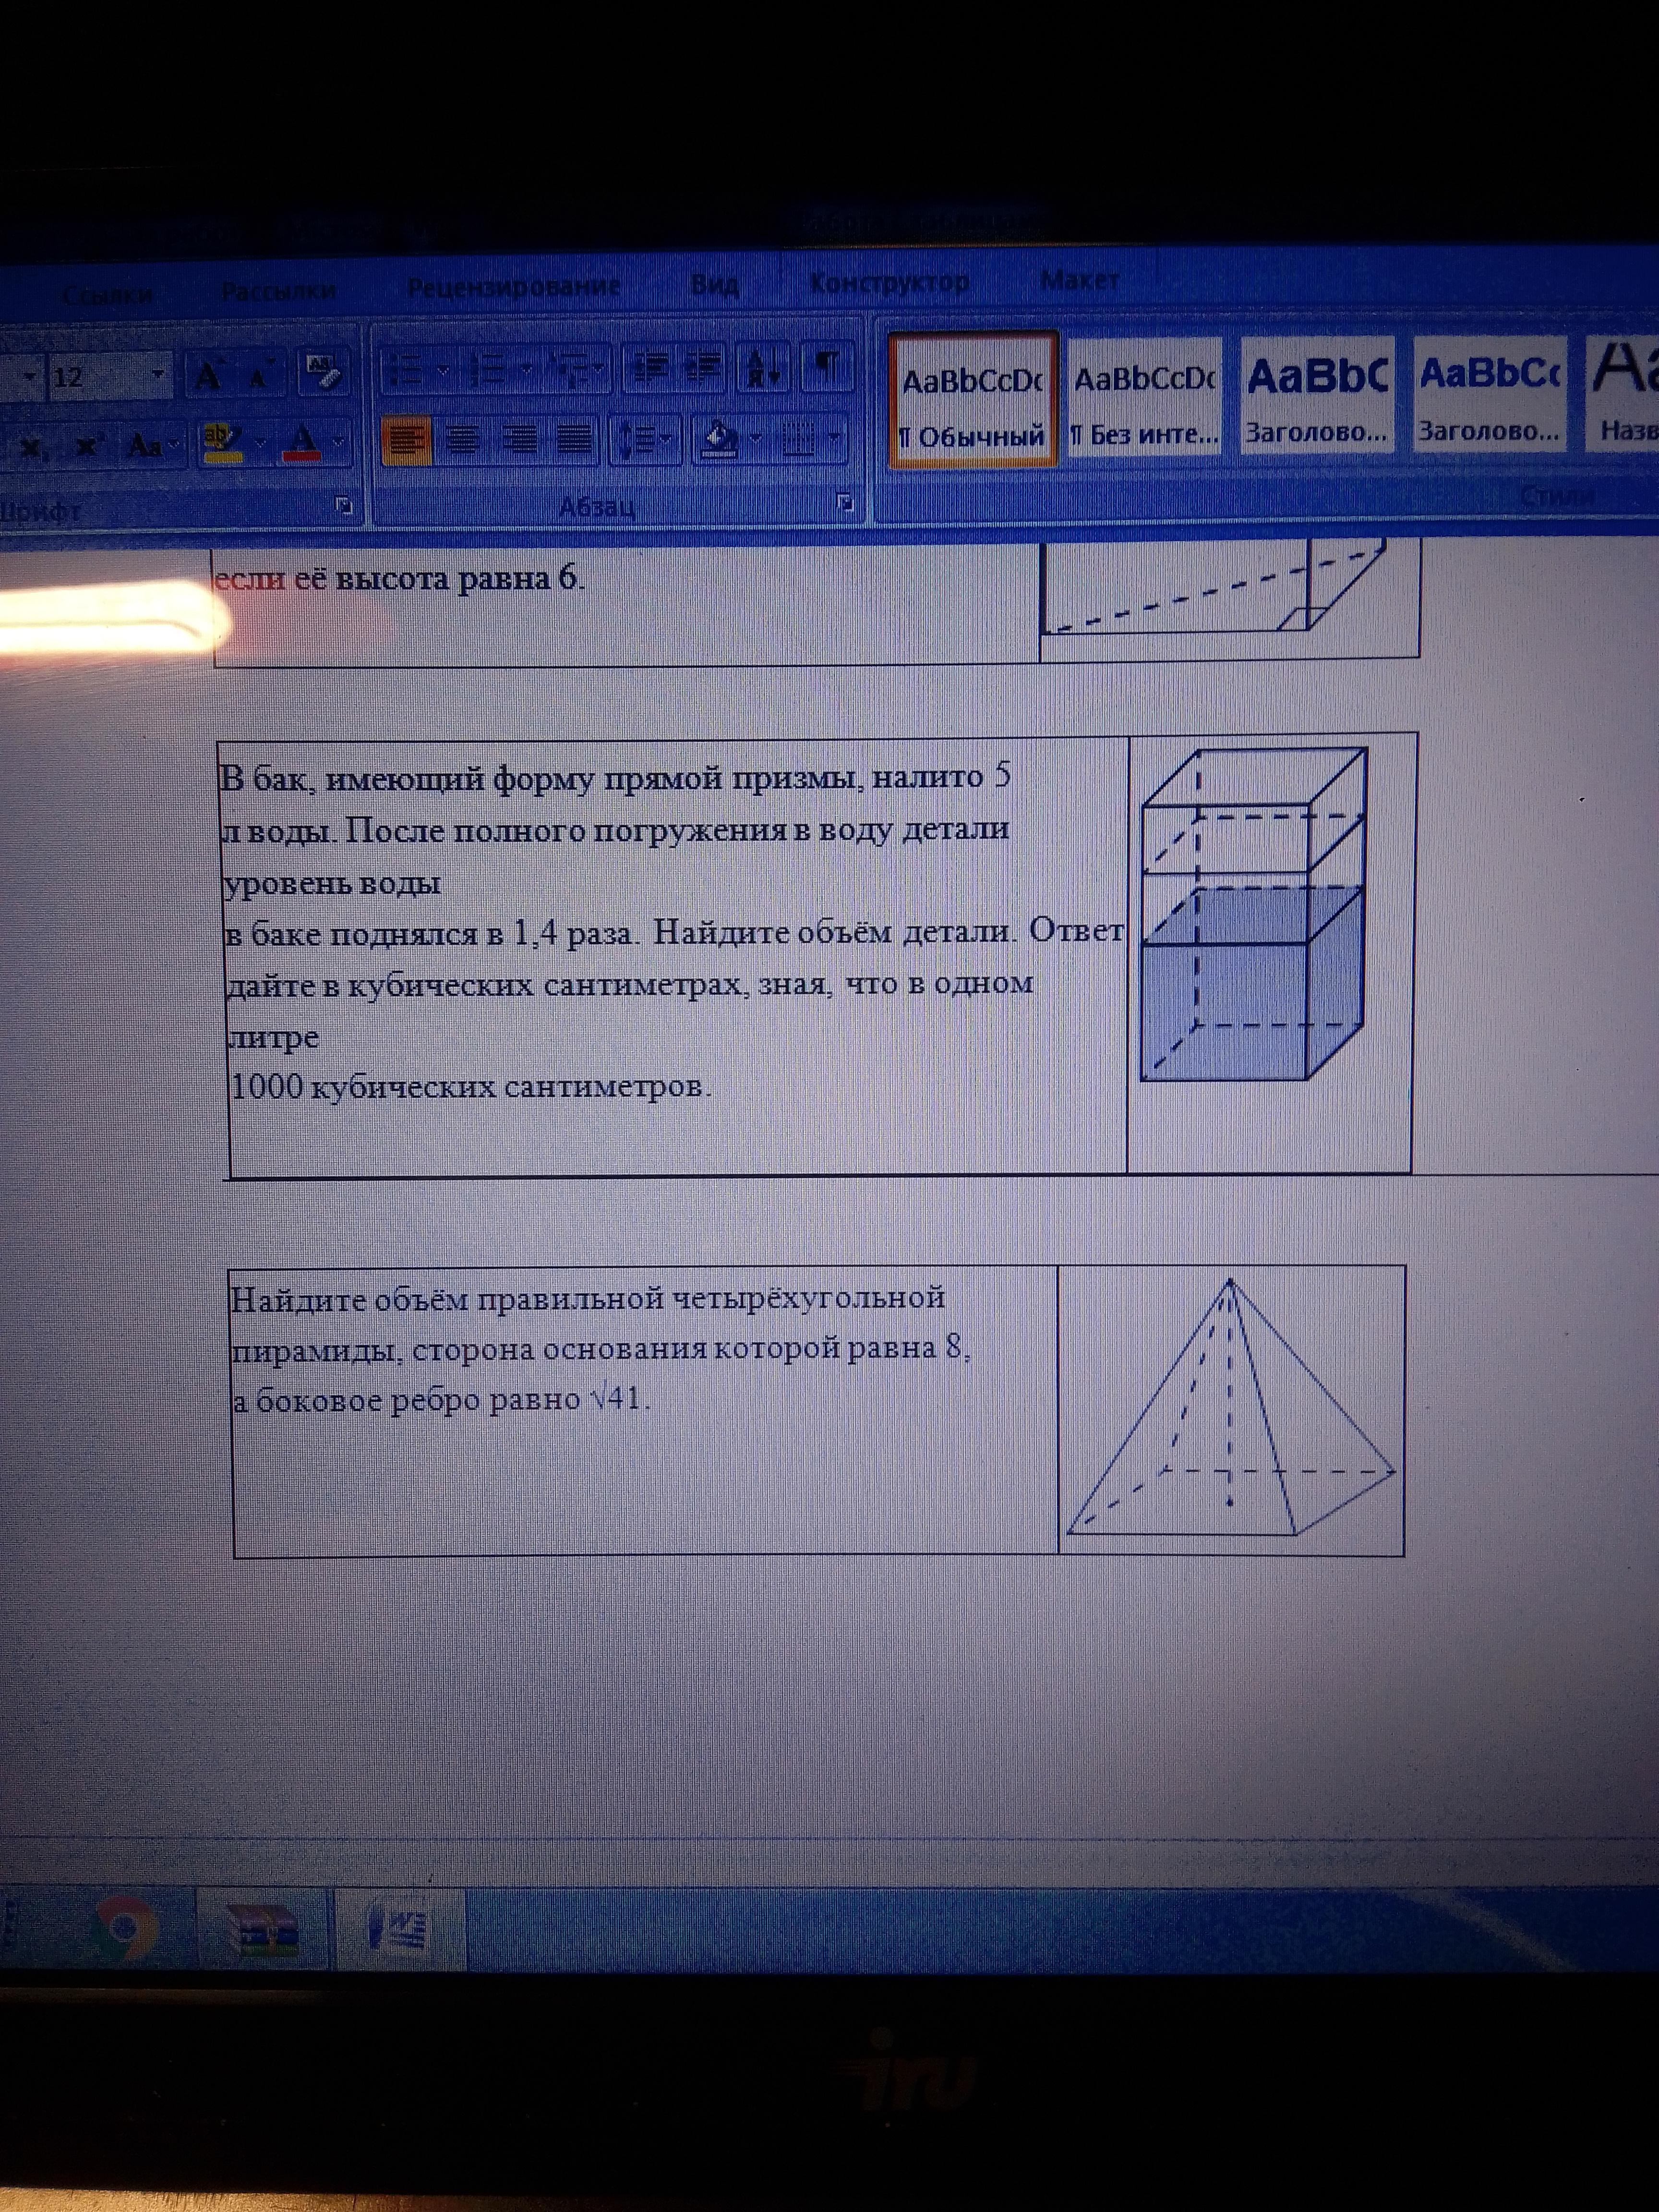Open the Shading dropdown arrow
Screen dimensions: 1659x2212
click(x=757, y=438)
